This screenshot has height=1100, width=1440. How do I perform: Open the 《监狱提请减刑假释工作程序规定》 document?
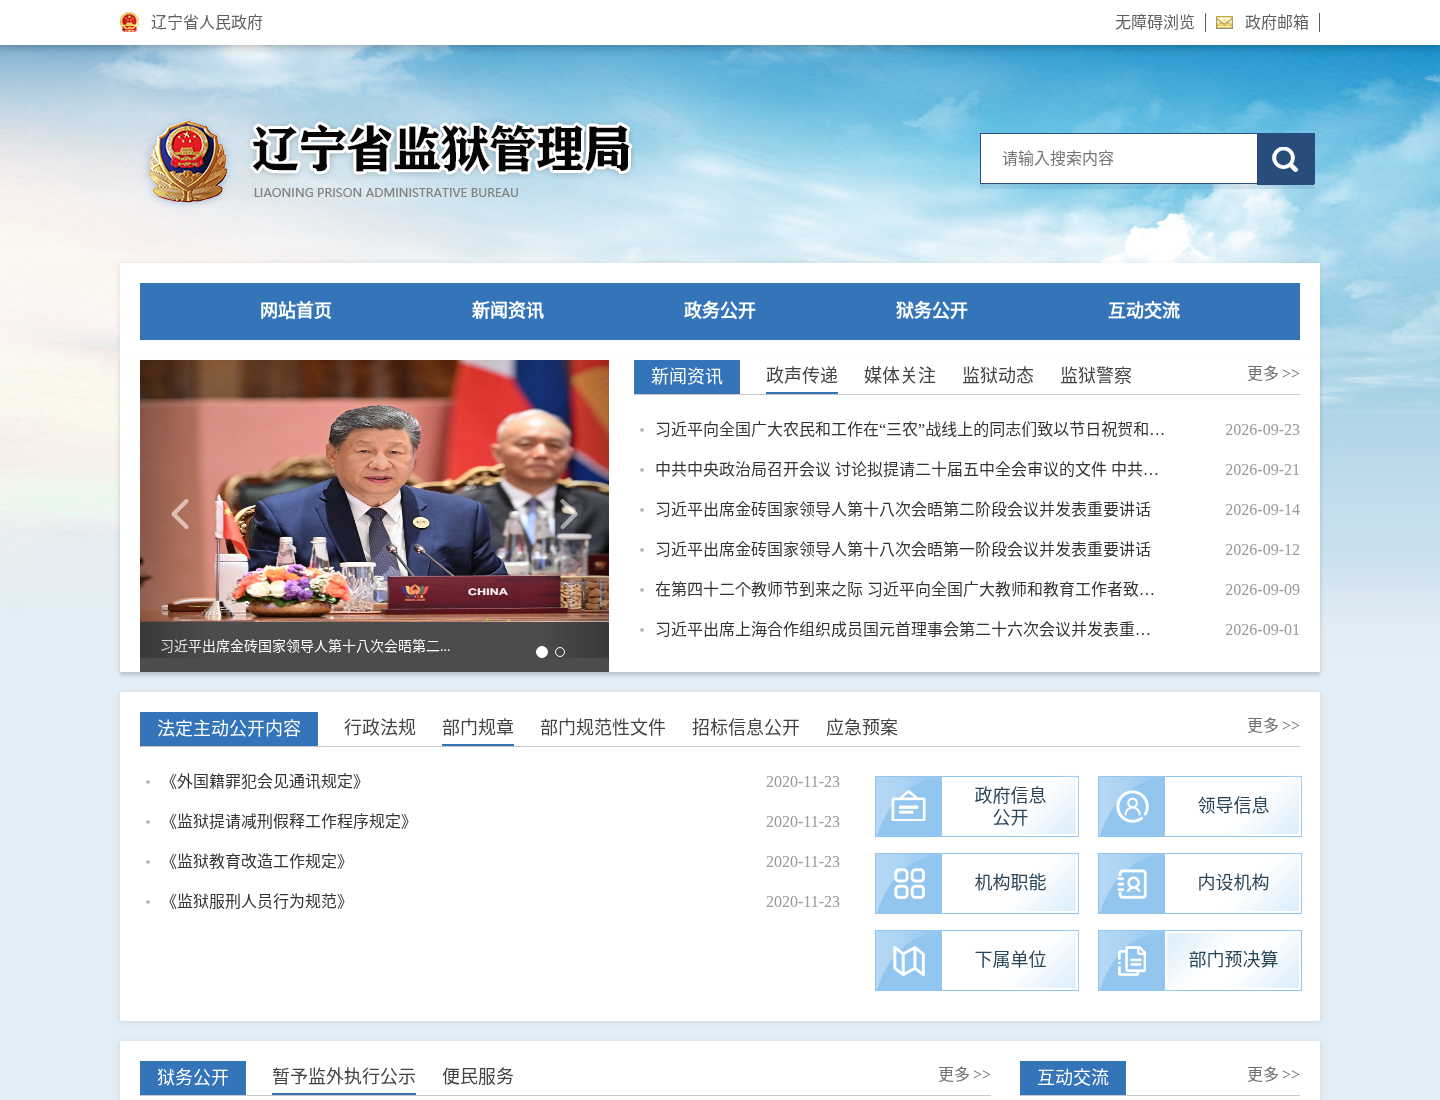289,821
